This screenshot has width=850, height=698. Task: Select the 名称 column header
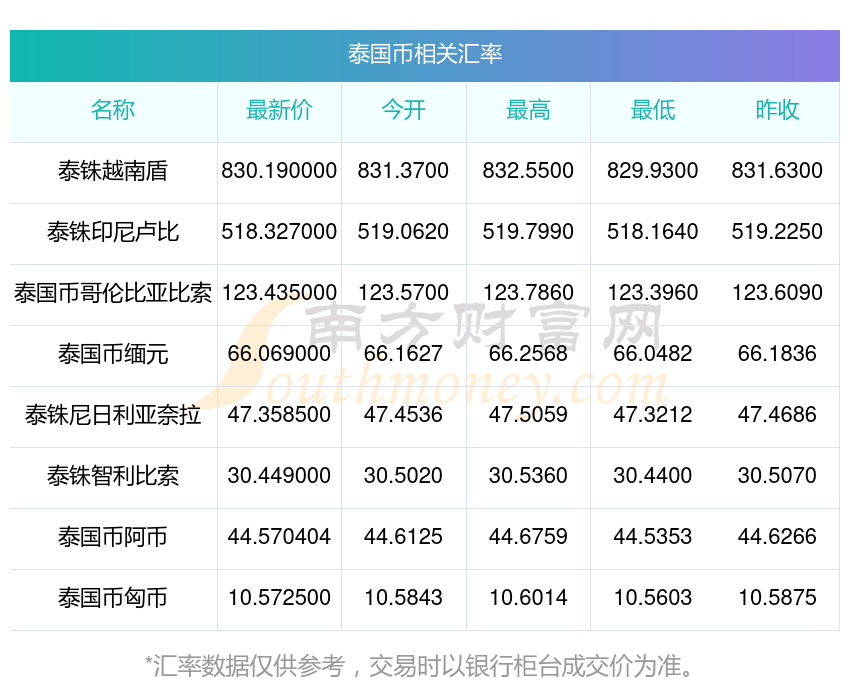coord(113,110)
